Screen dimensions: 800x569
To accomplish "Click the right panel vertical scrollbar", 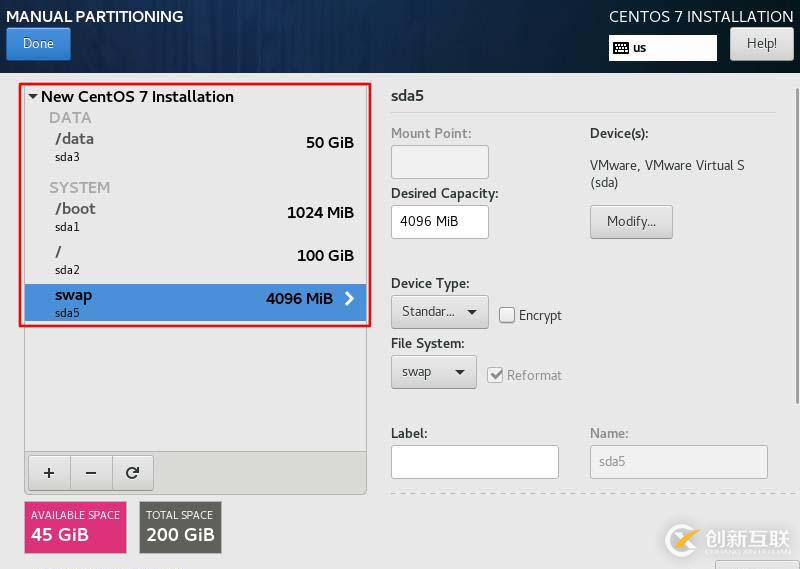I will pyautogui.click(x=797, y=245).
